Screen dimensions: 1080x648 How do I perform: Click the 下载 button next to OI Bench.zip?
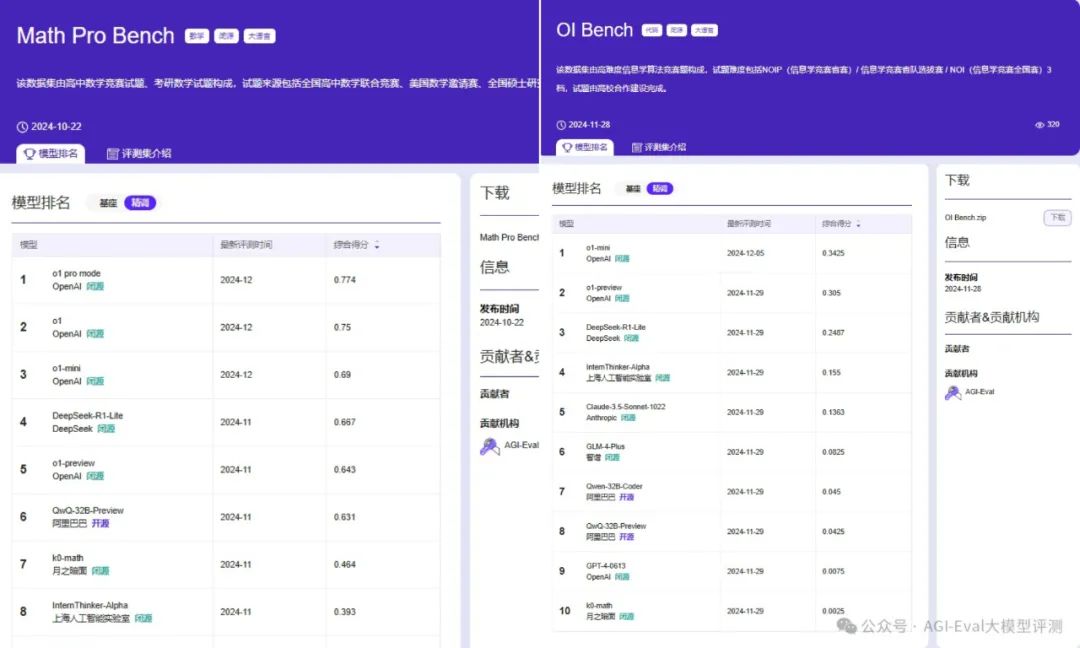tap(1057, 218)
